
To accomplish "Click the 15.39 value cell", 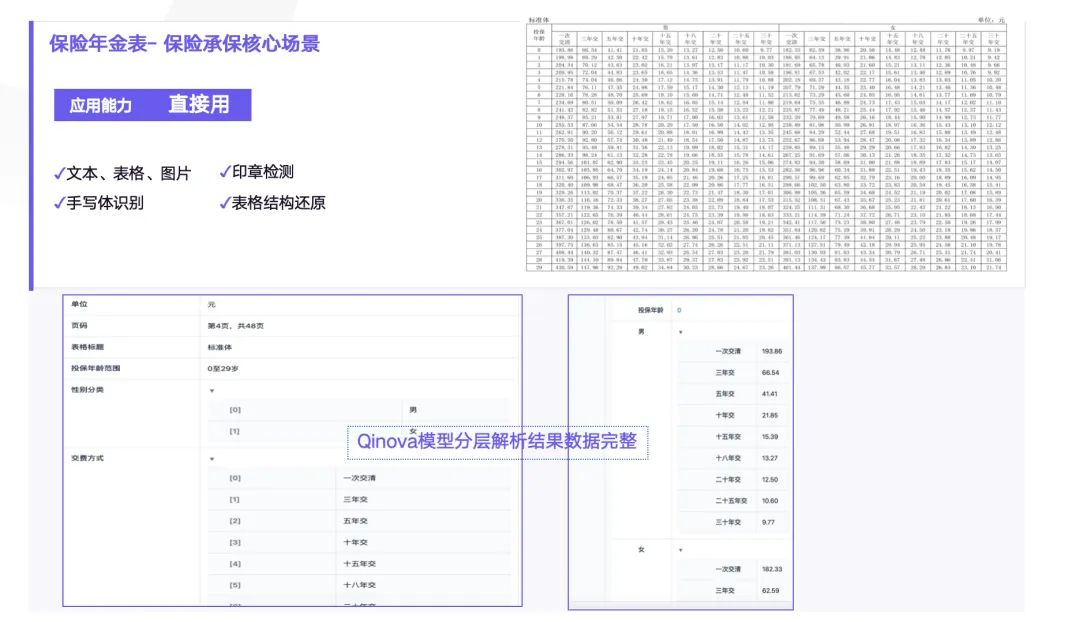I will point(769,437).
